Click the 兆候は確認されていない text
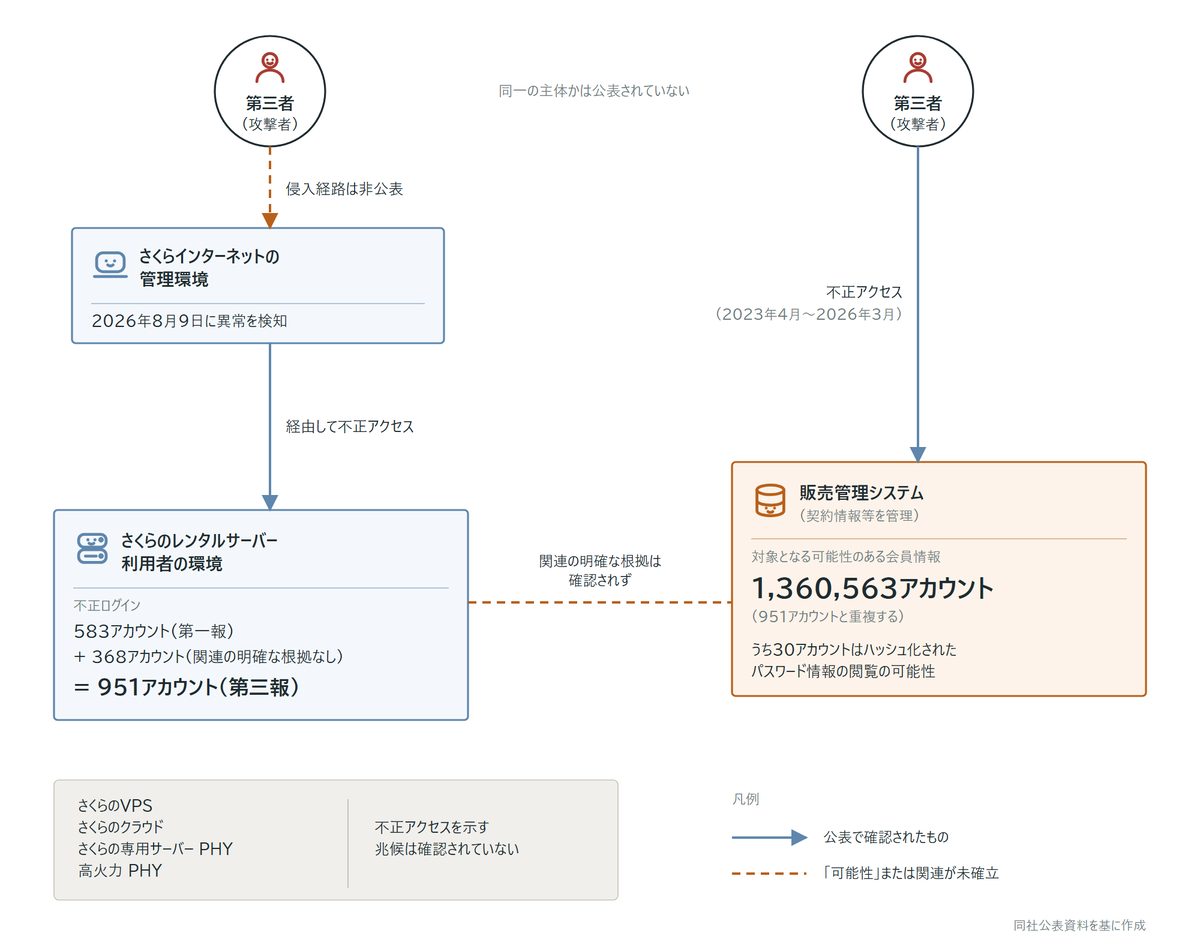Screen dimensions: 1200x948 tap(447, 849)
